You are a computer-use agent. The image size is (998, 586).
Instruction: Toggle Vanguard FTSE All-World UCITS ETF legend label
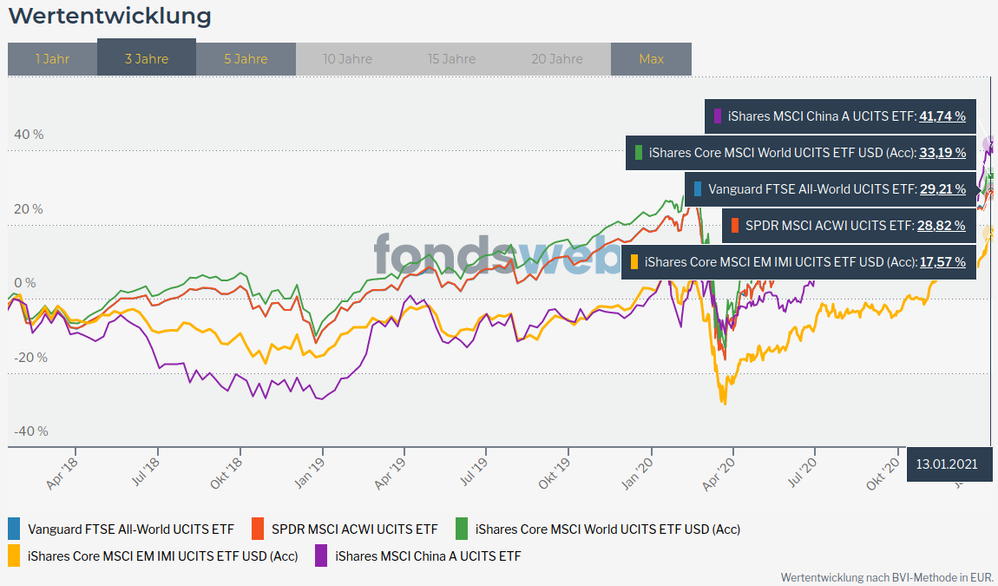(x=131, y=528)
